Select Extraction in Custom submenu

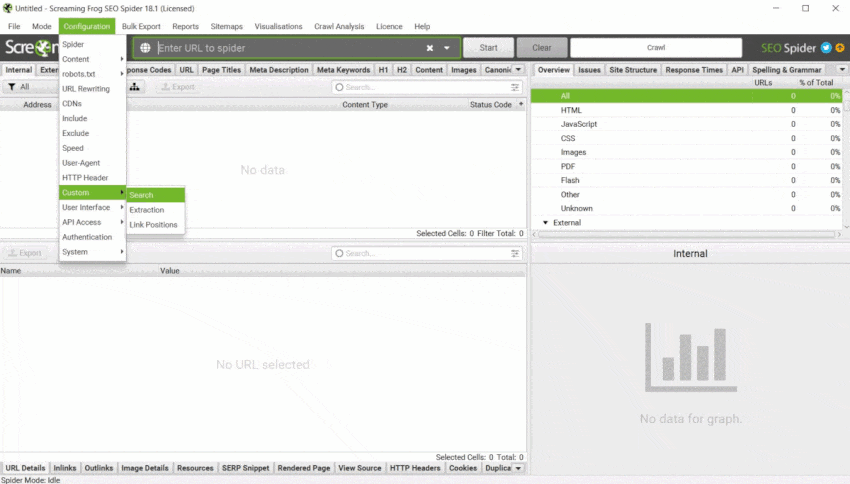coord(156,210)
